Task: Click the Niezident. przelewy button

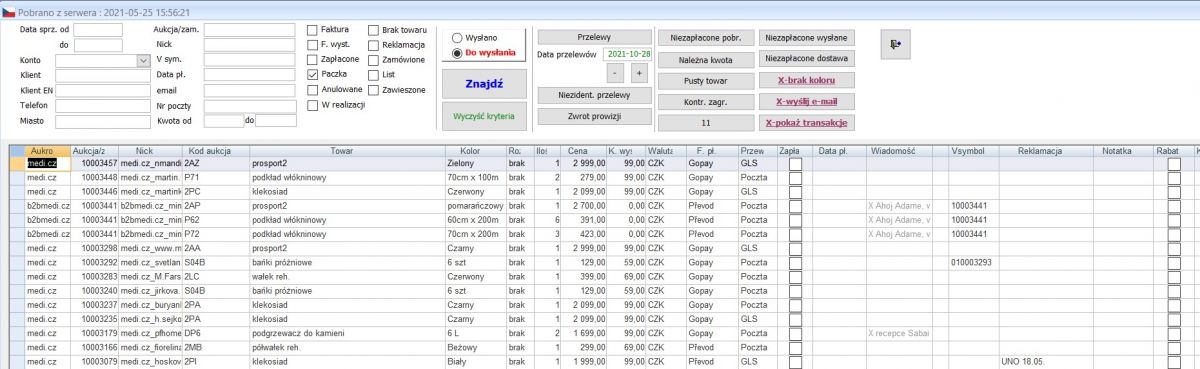Action: pos(594,95)
